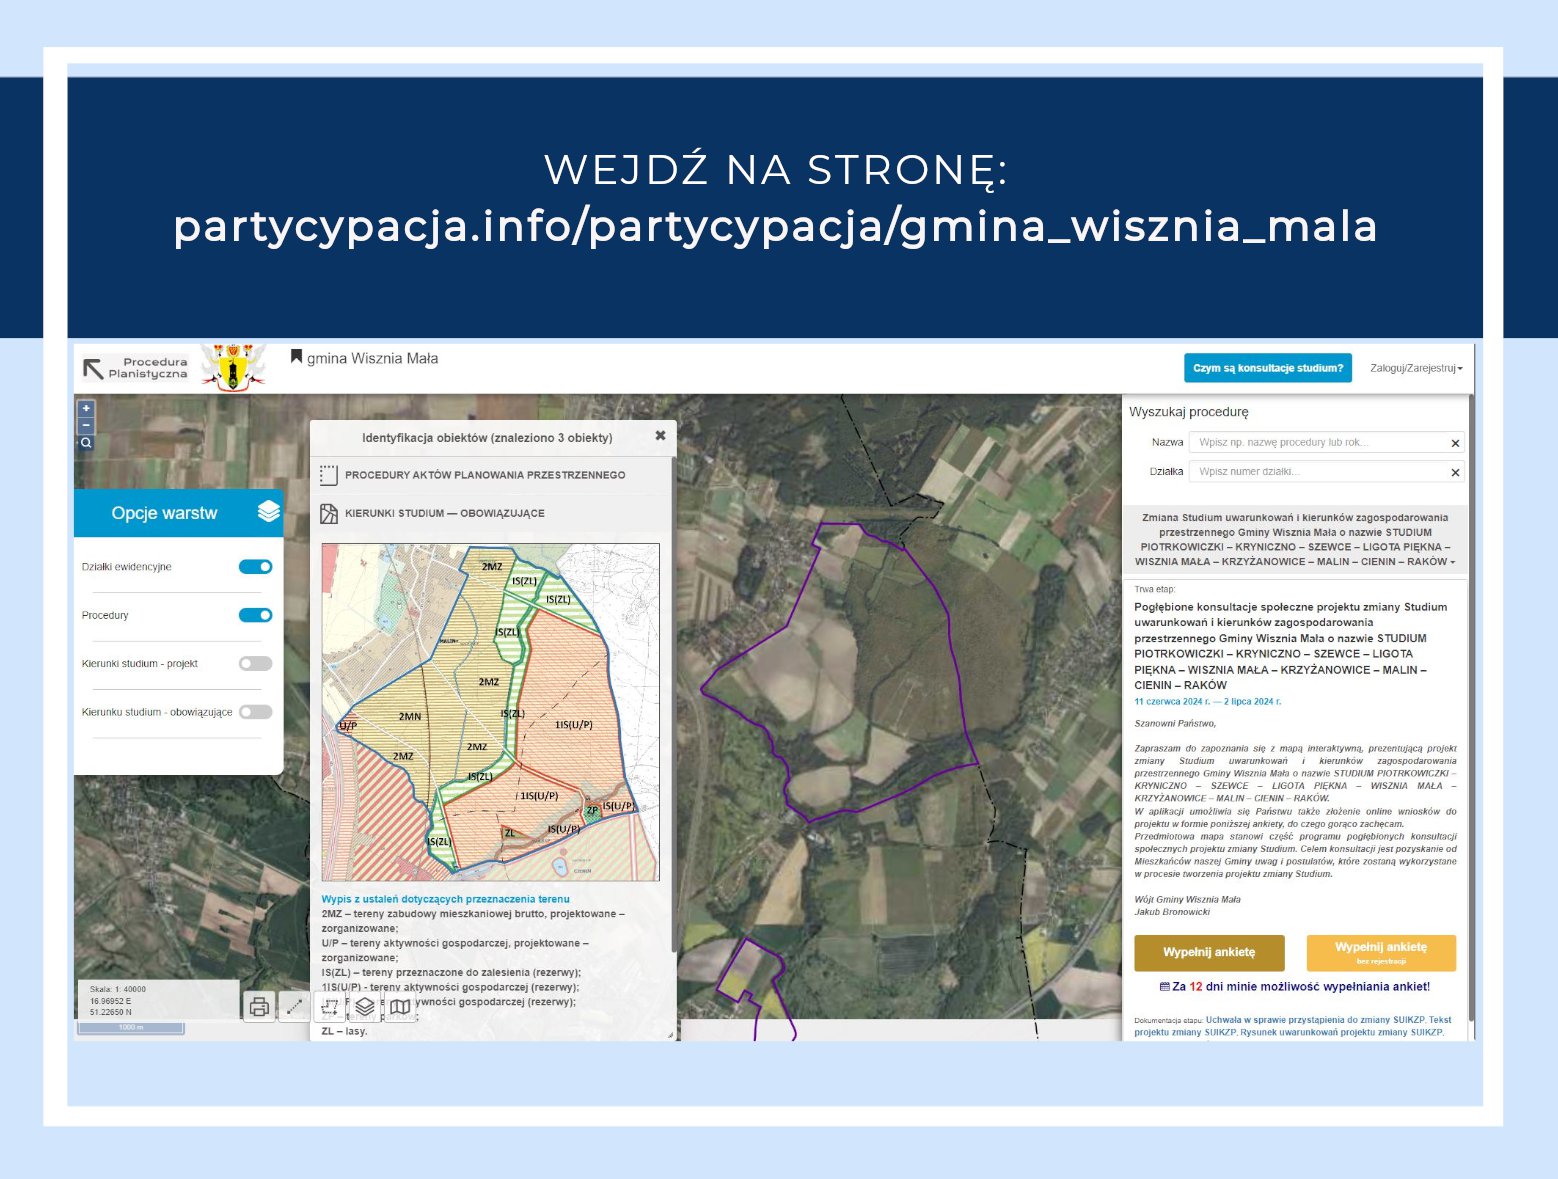
Task: Open the map search magnifier tool
Action: 86,442
